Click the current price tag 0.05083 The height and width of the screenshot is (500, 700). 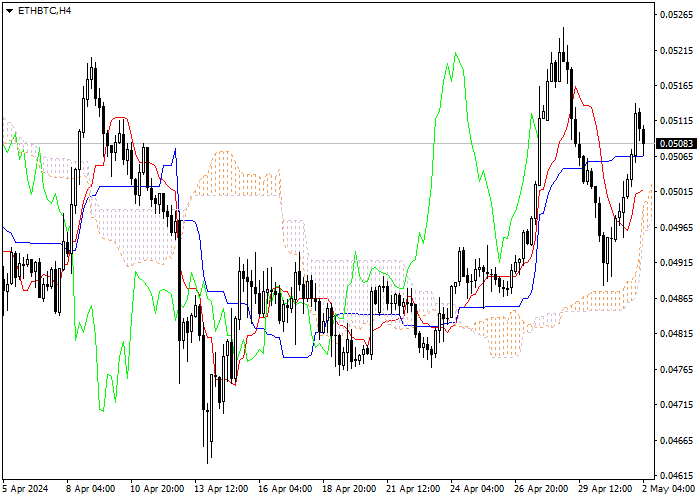677,144
